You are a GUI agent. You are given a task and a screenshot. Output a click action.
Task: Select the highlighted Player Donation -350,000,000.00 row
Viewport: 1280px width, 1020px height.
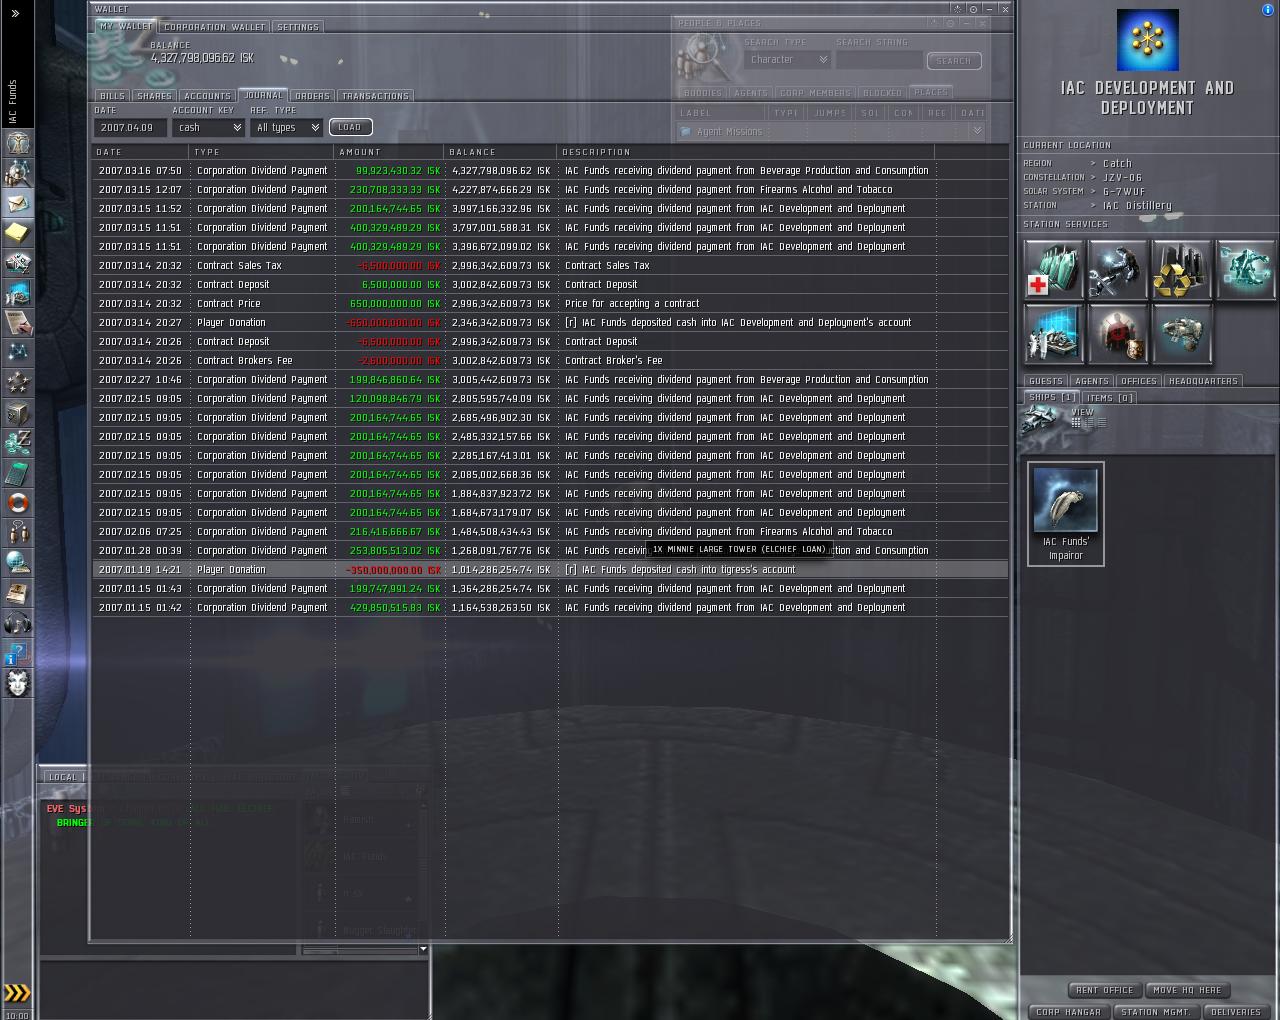tap(550, 570)
